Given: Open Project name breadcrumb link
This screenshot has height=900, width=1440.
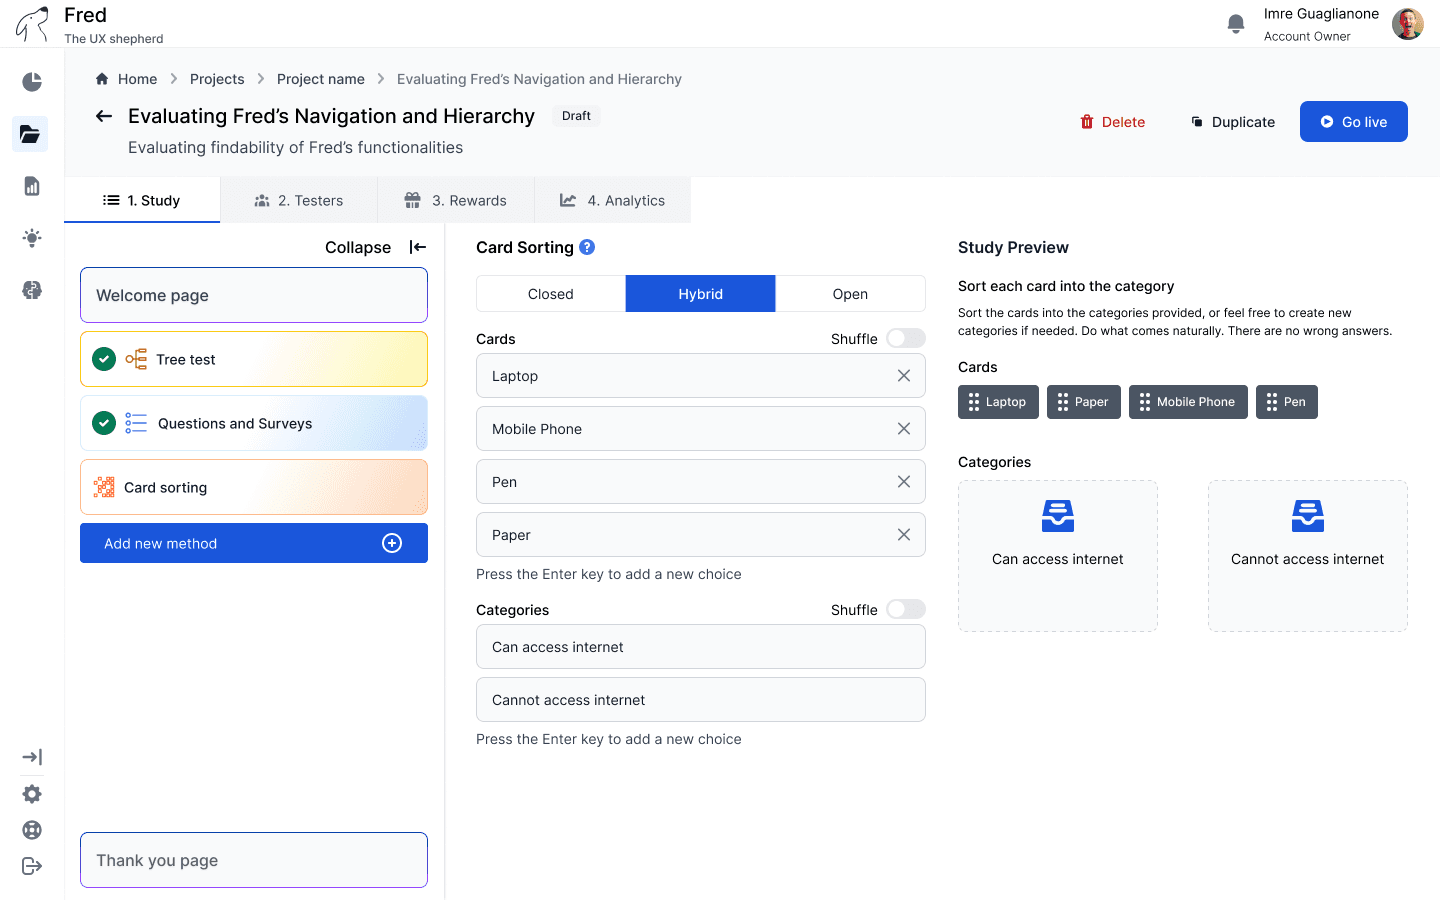Looking at the screenshot, I should [x=321, y=79].
